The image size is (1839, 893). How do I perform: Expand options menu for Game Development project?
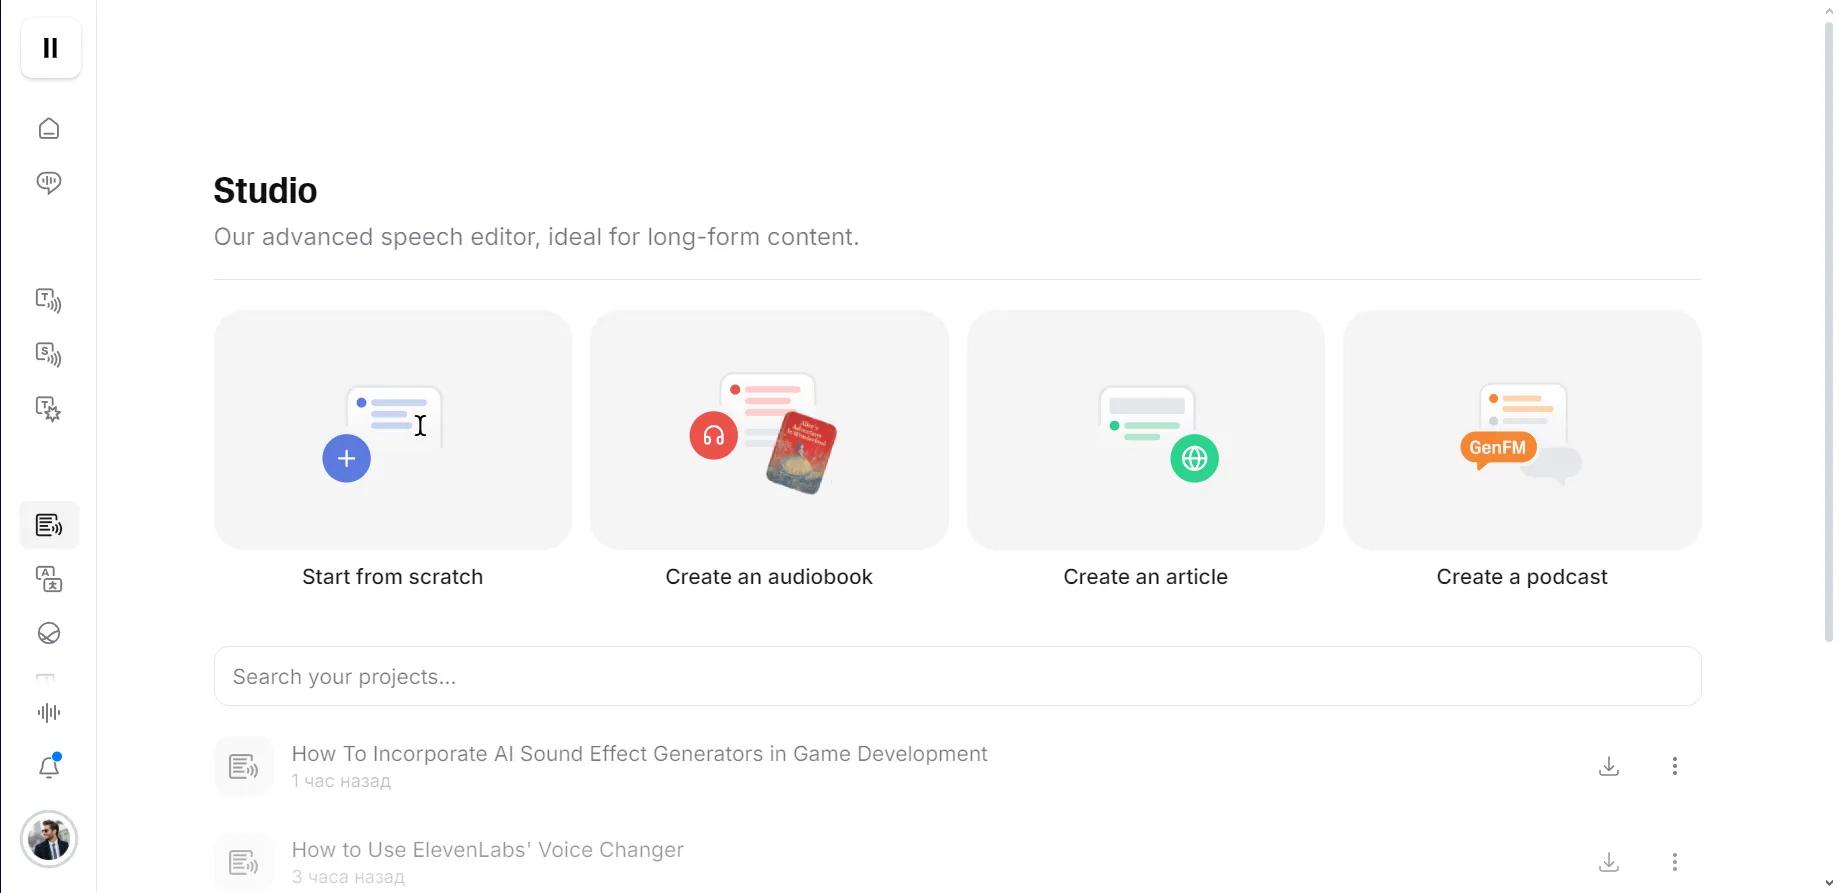1674,766
